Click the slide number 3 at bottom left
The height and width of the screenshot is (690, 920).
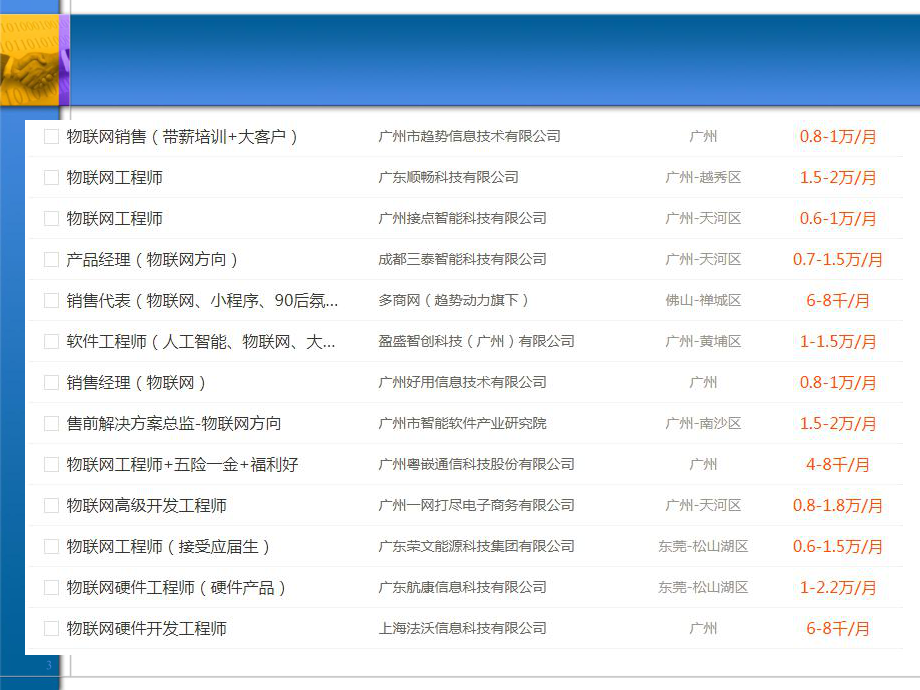point(46,663)
